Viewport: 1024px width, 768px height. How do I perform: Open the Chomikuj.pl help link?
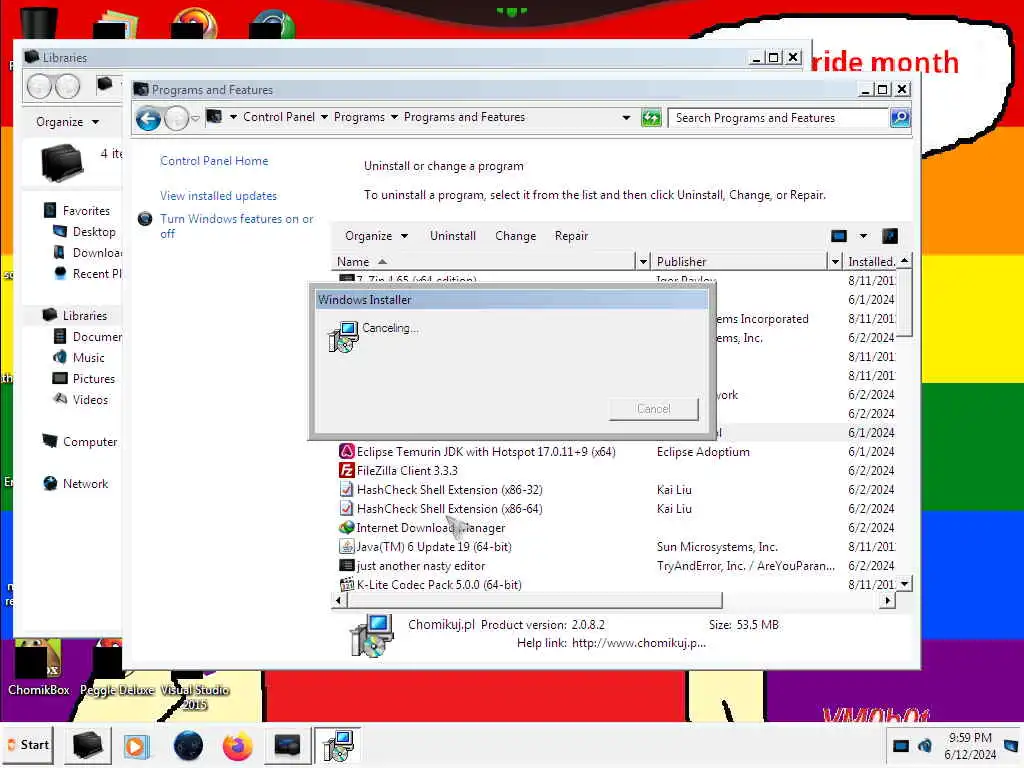(x=639, y=643)
